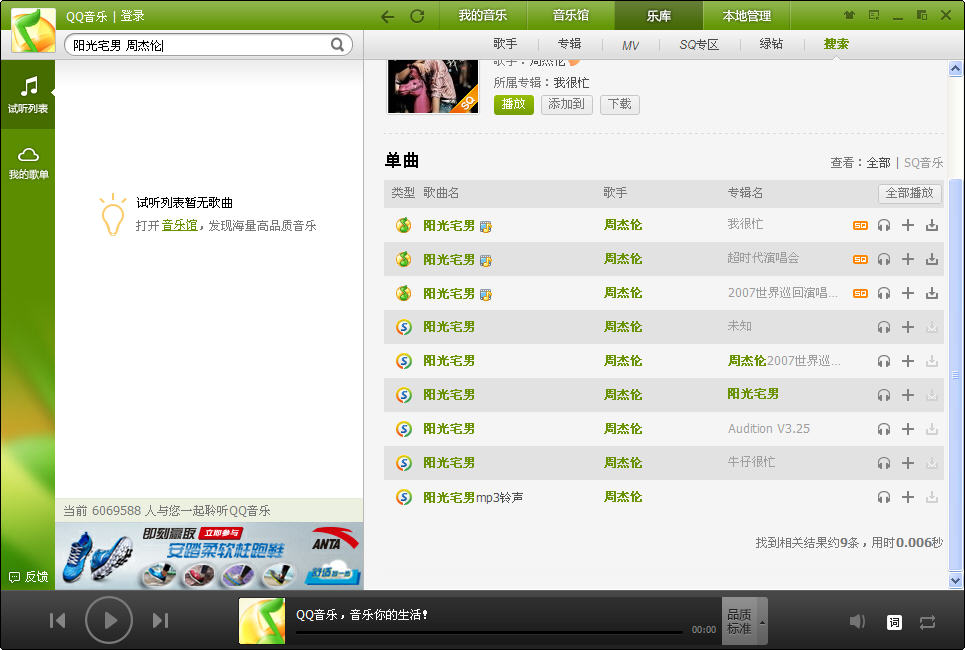The height and width of the screenshot is (650, 965).
Task: Click the volume speaker icon
Action: tap(857, 622)
